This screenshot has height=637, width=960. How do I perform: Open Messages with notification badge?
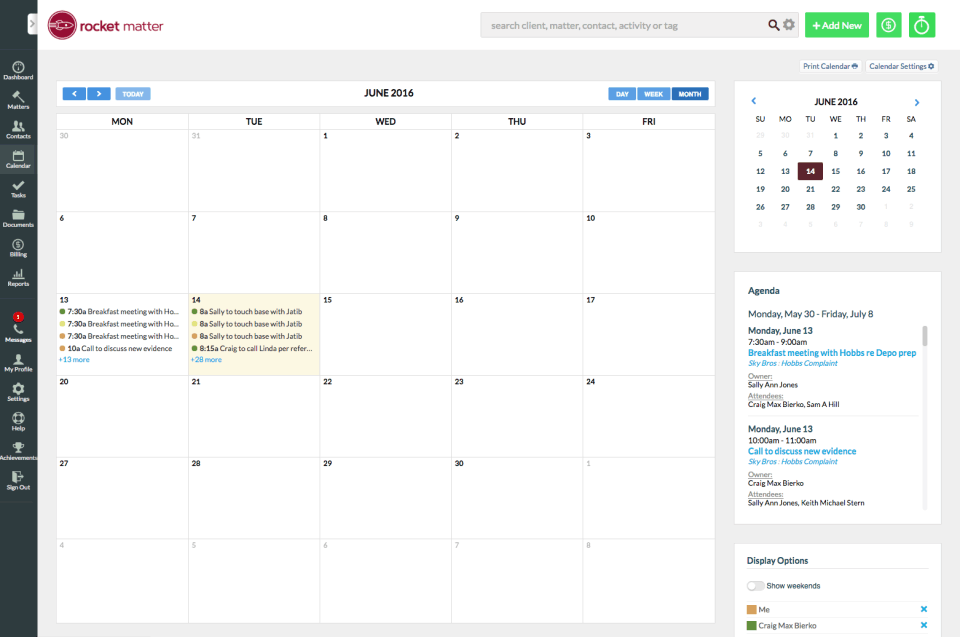tap(18, 330)
